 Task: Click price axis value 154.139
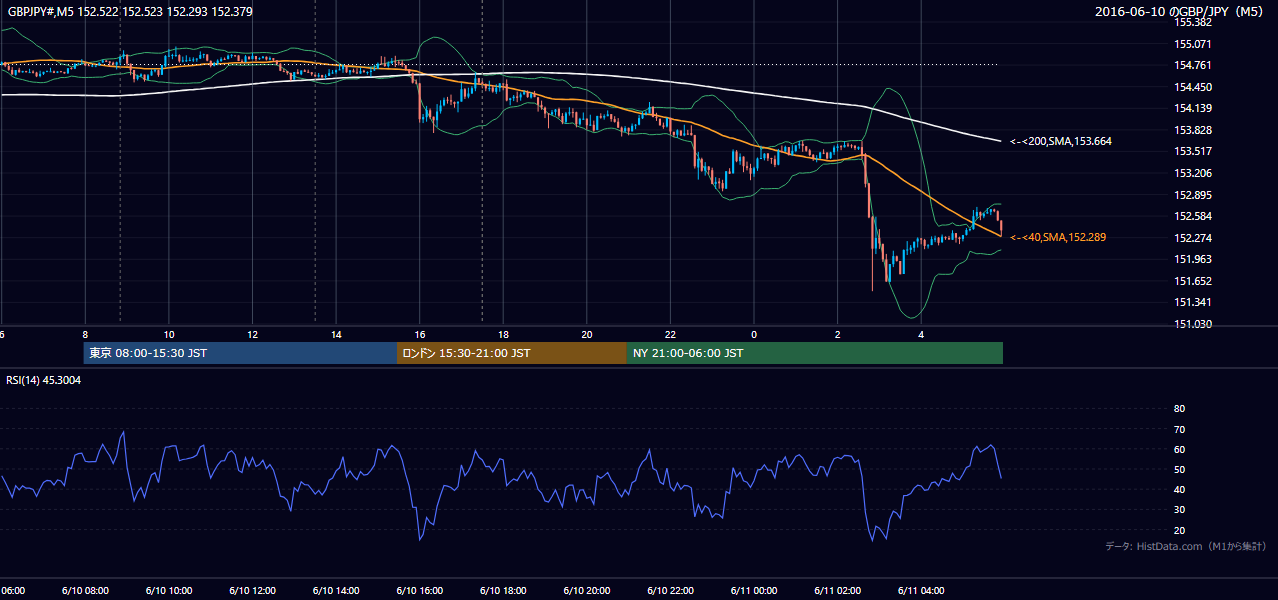1194,109
